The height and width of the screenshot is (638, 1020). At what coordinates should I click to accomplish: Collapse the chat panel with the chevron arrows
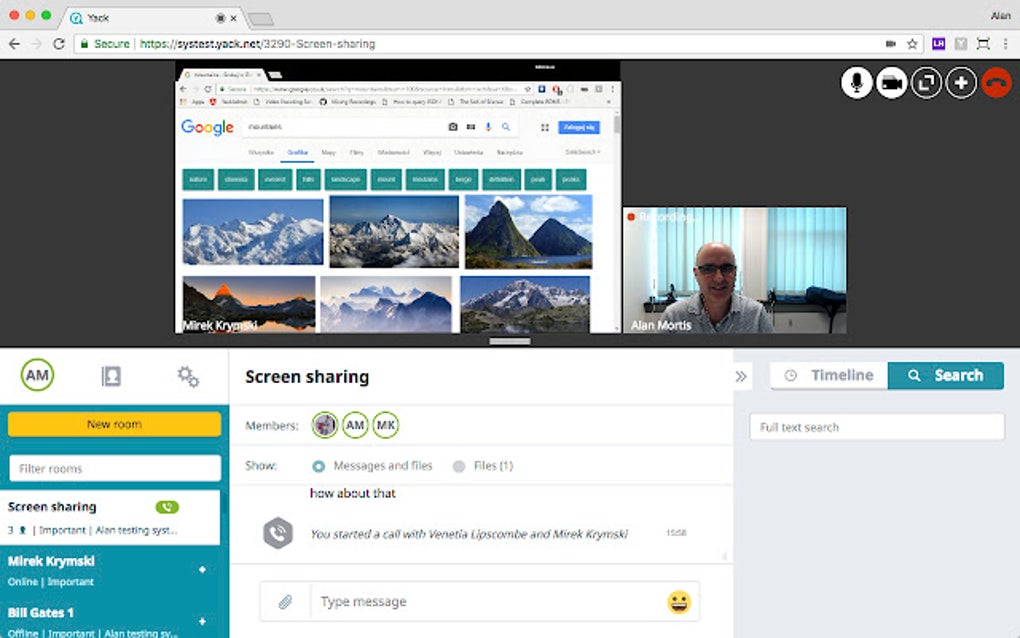coord(740,375)
